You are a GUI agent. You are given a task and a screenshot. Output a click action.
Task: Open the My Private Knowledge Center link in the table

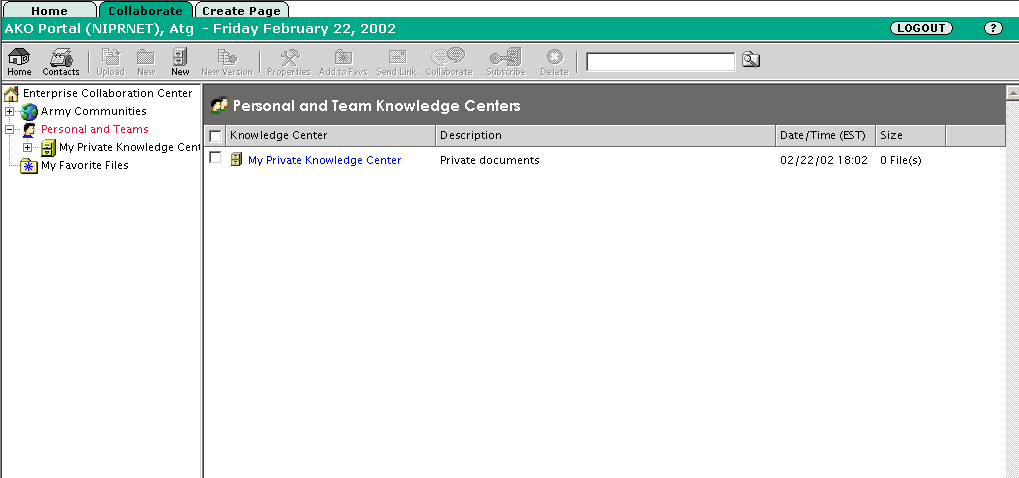coord(324,160)
